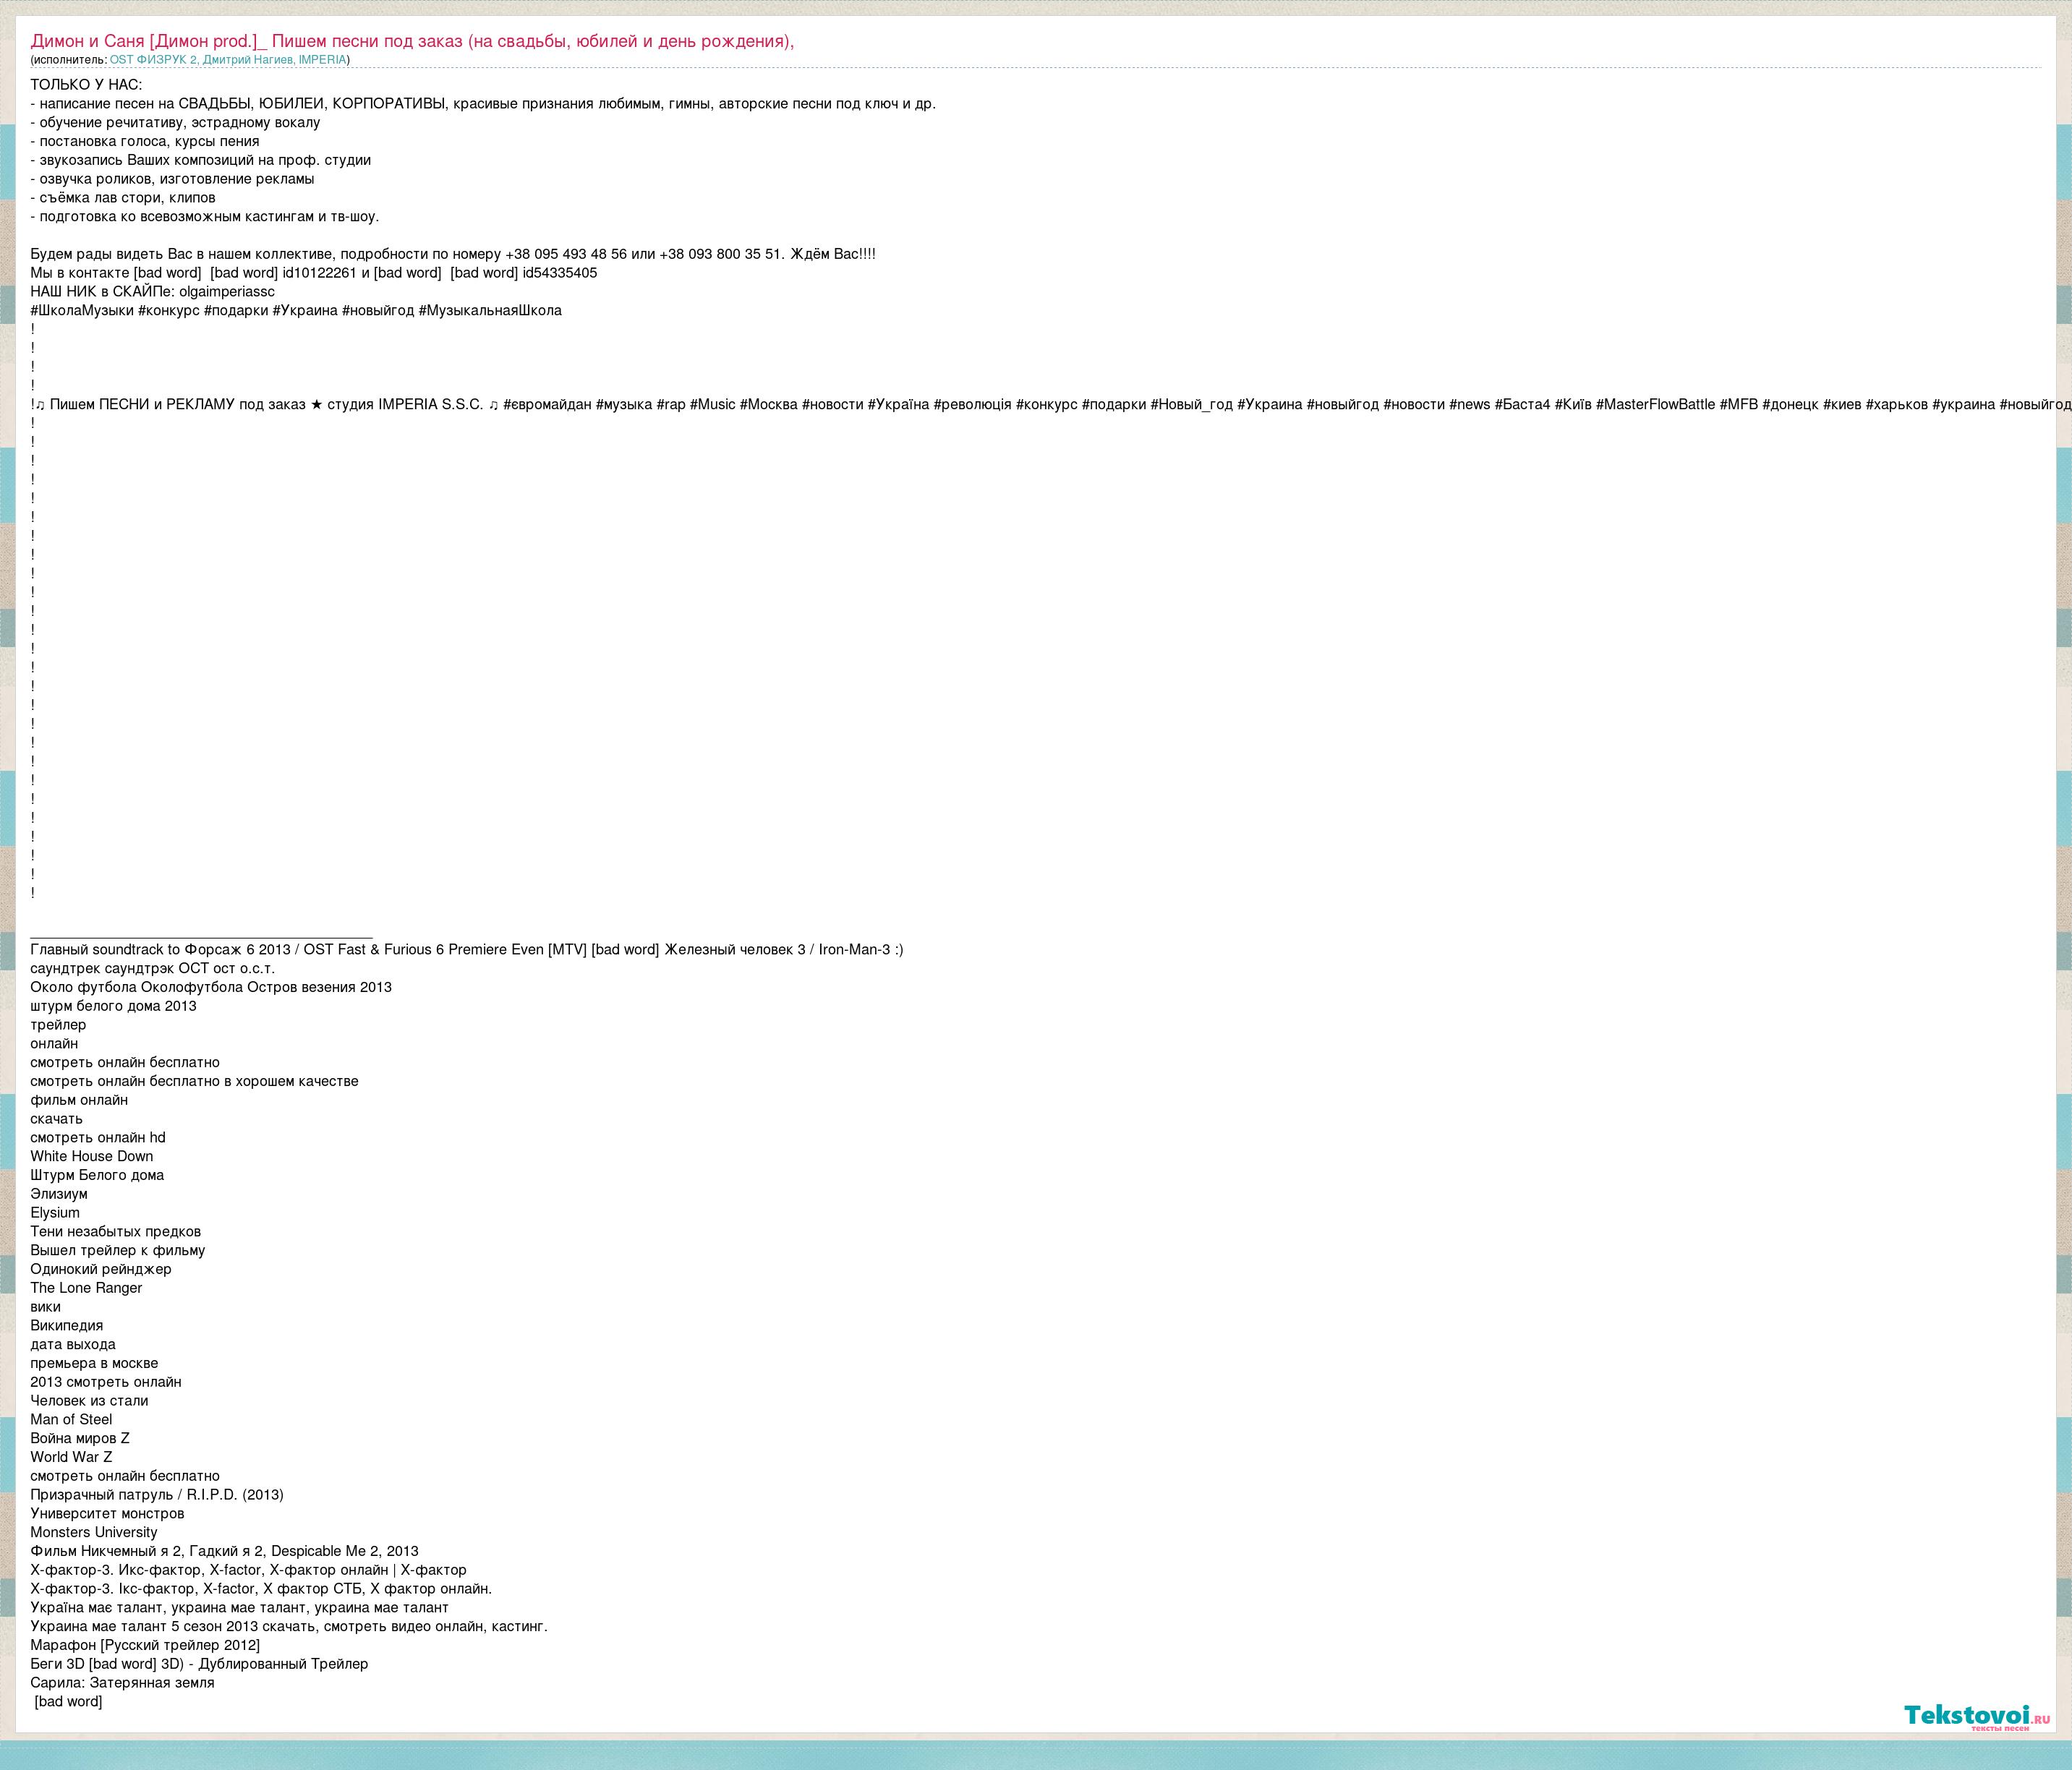Image resolution: width=2072 pixels, height=1770 pixels.
Task: Click the phone numbers line 'Будем рады видеть Вас'
Action: click(x=453, y=254)
